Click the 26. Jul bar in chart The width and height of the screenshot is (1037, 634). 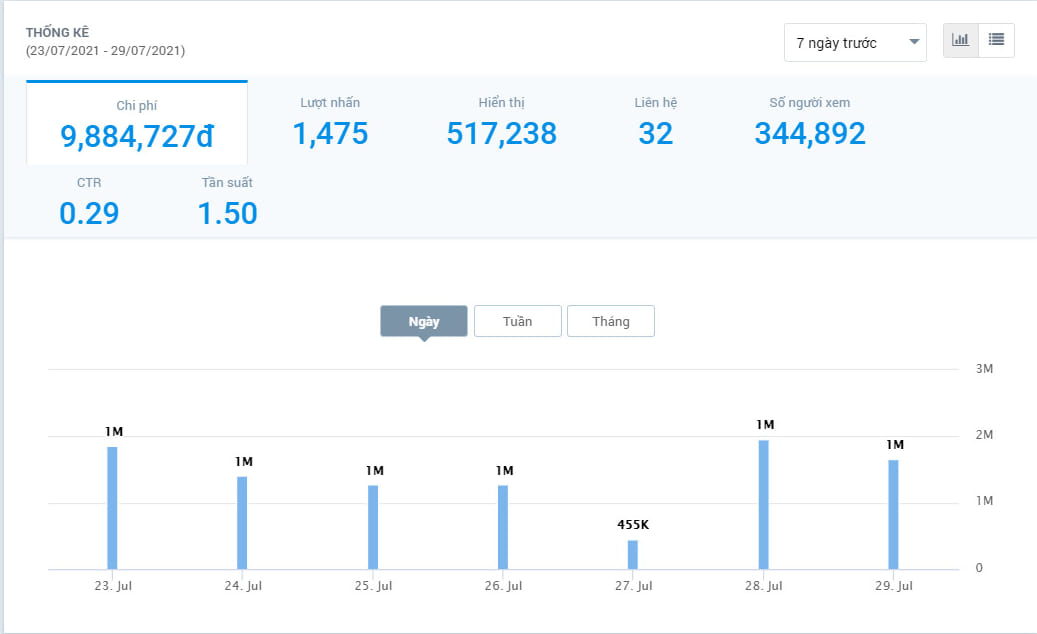(x=503, y=527)
